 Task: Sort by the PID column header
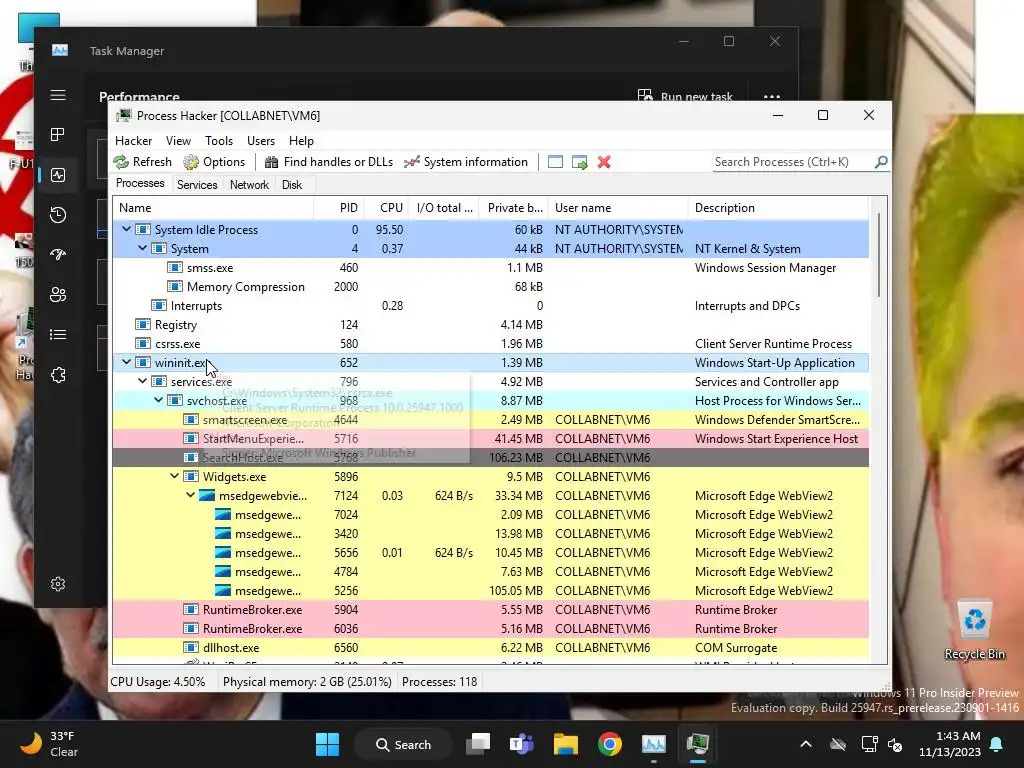[339, 208]
